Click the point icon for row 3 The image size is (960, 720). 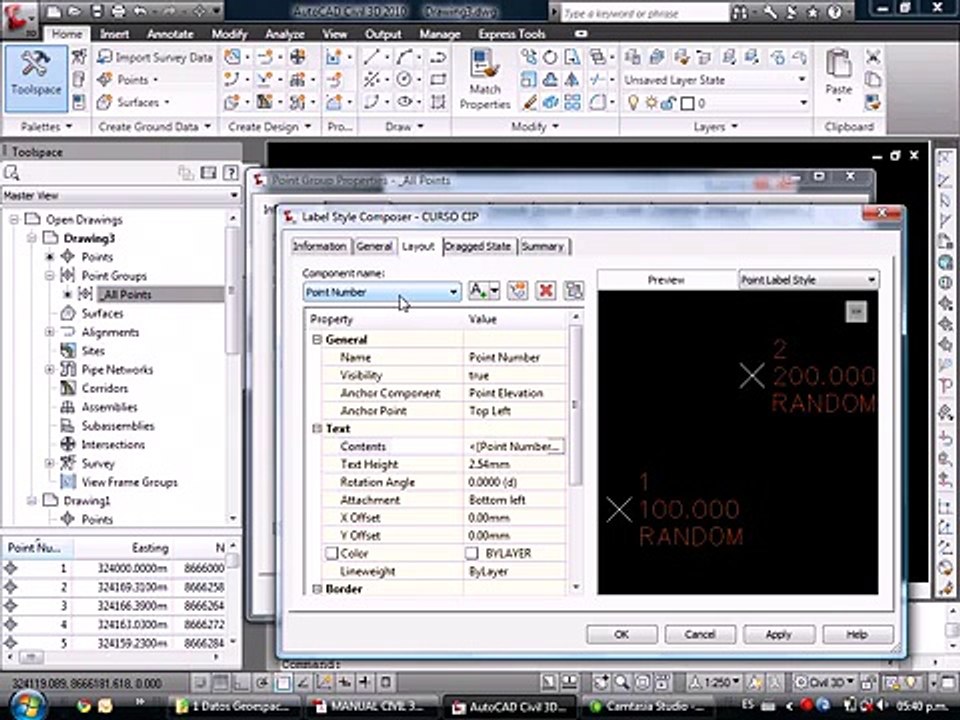tap(10, 606)
